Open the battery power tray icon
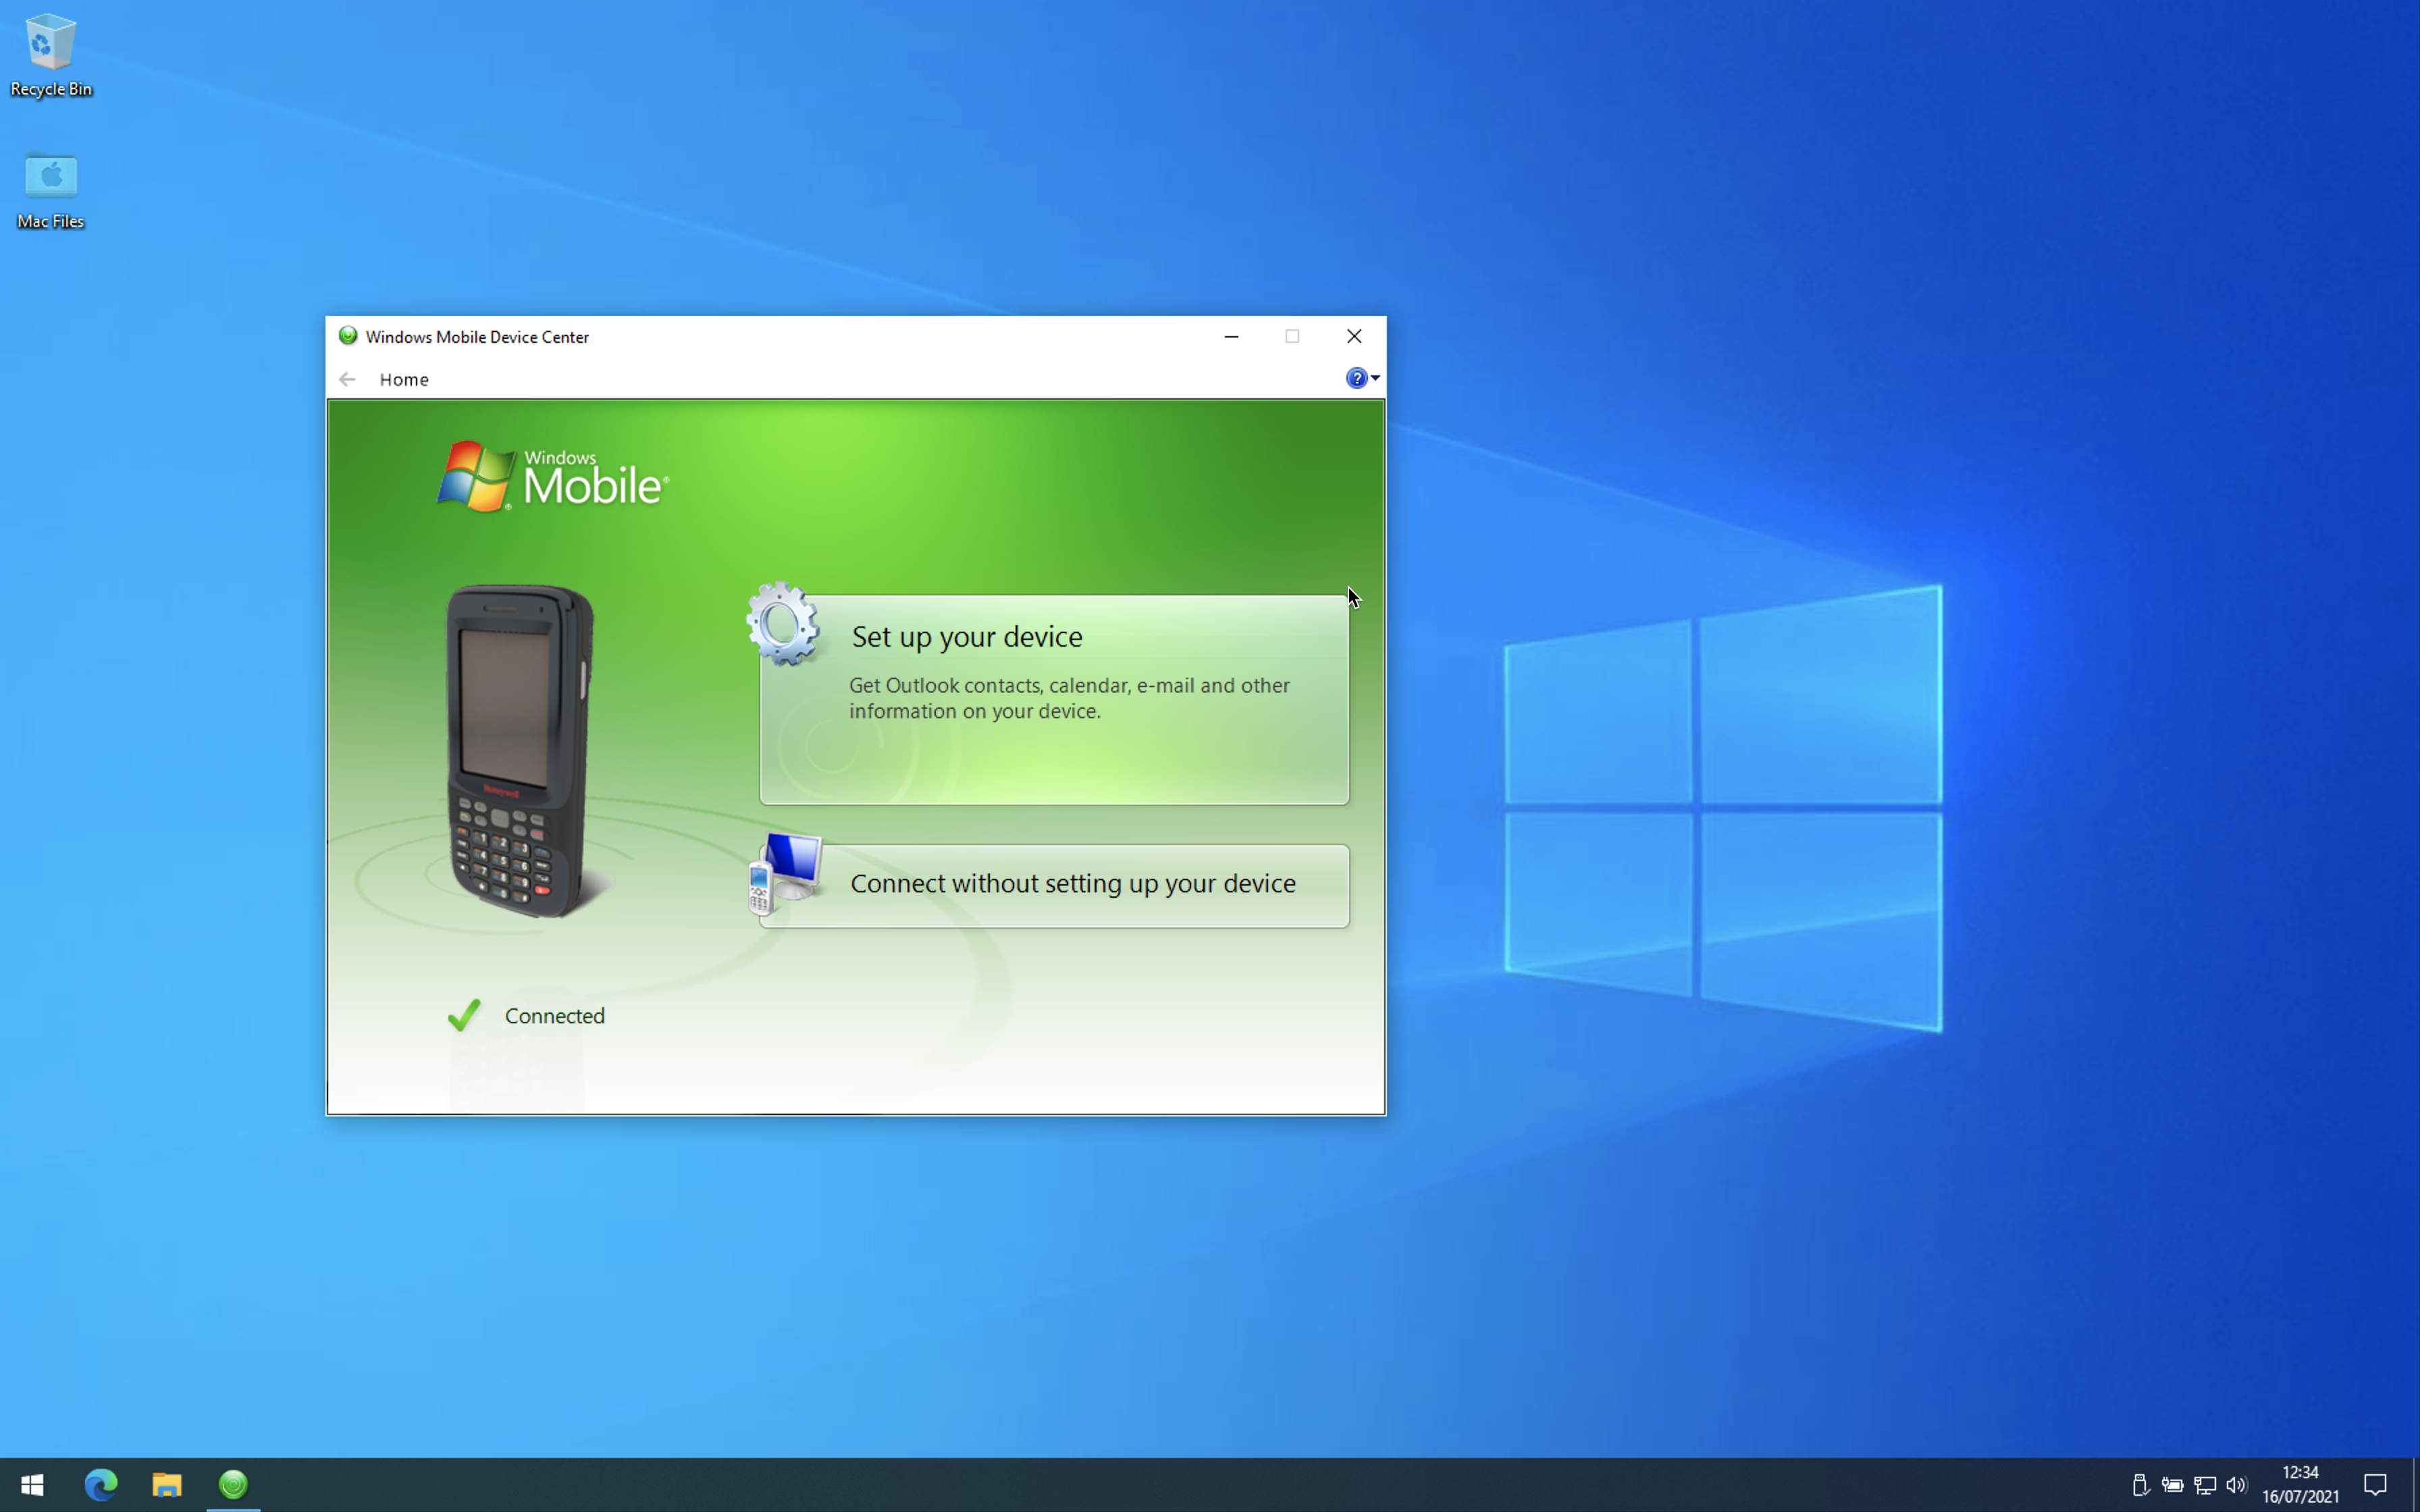The width and height of the screenshot is (2420, 1512). (x=2172, y=1485)
